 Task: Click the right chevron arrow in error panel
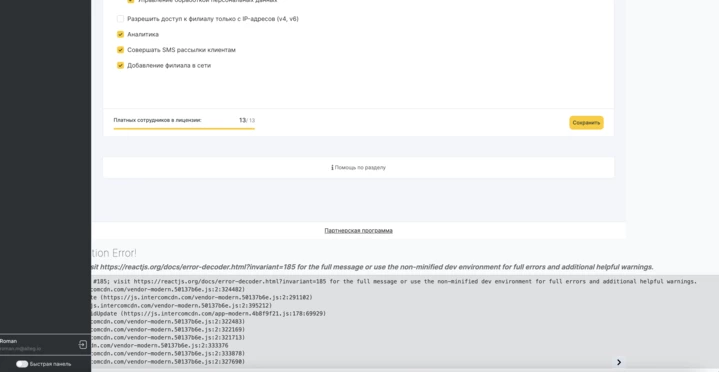pos(619,362)
